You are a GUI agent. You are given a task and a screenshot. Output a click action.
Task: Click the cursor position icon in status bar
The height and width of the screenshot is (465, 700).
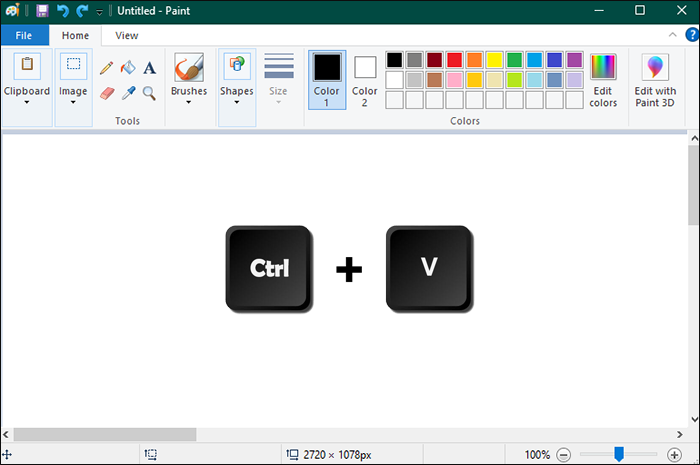tap(7, 455)
